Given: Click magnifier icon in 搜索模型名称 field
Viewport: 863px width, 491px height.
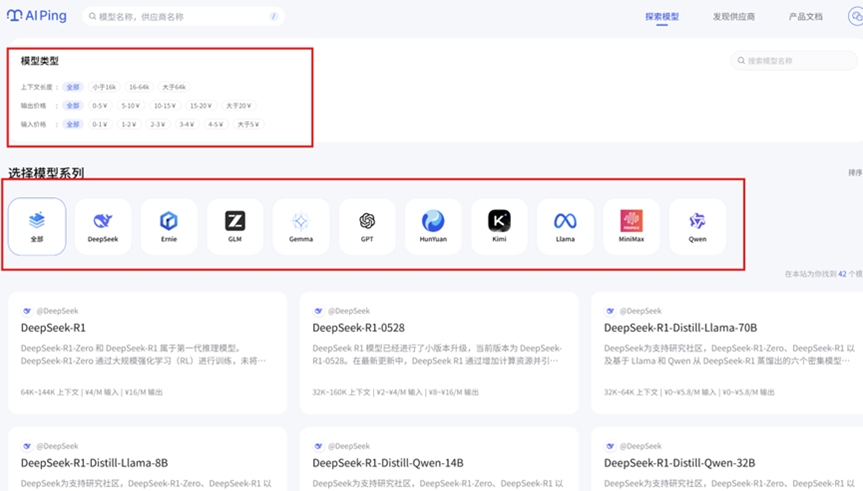Looking at the screenshot, I should (741, 61).
